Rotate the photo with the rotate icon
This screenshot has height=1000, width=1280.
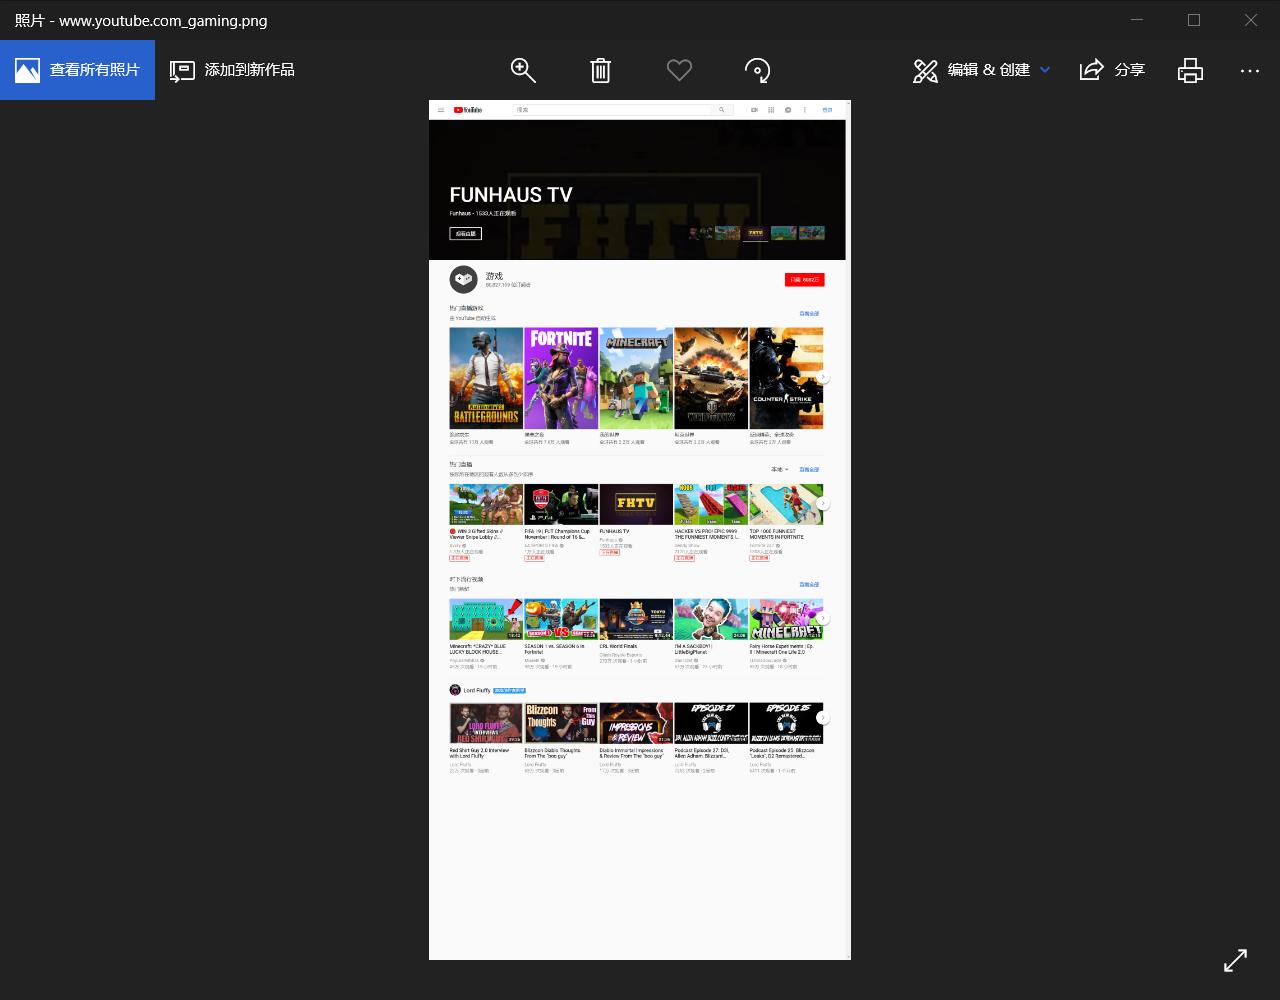(x=757, y=70)
